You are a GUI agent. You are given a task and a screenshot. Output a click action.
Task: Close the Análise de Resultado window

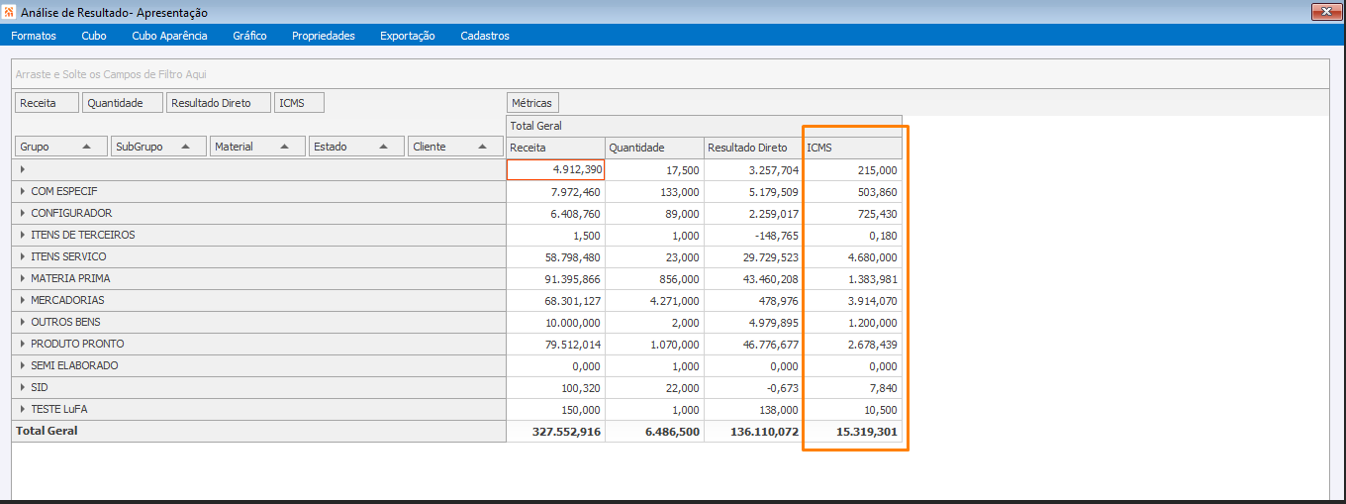coord(1327,12)
